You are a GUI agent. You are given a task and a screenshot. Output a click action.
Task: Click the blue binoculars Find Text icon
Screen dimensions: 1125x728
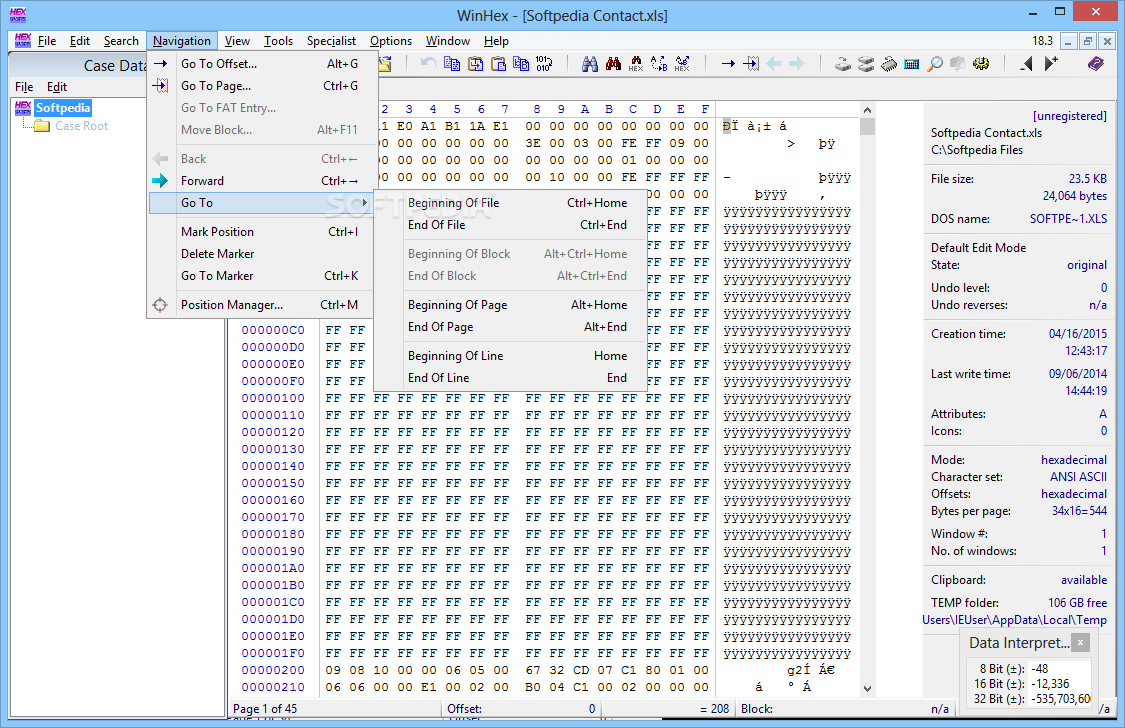pyautogui.click(x=590, y=64)
